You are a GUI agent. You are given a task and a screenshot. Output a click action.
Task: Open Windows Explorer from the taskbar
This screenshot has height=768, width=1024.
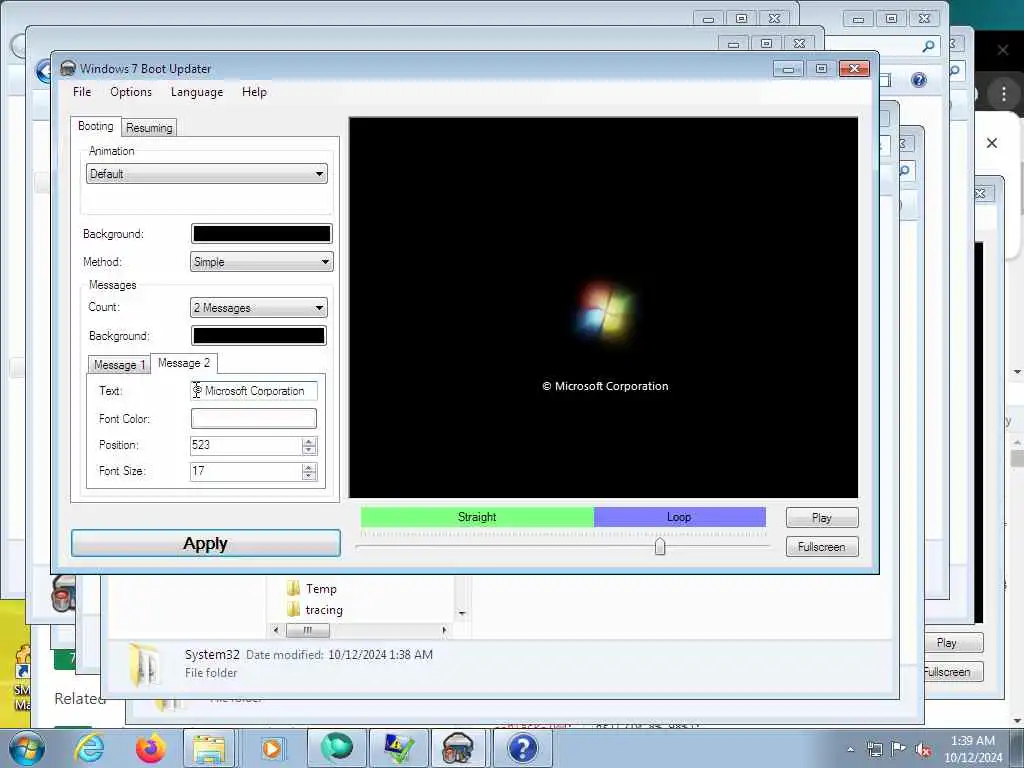[x=208, y=748]
